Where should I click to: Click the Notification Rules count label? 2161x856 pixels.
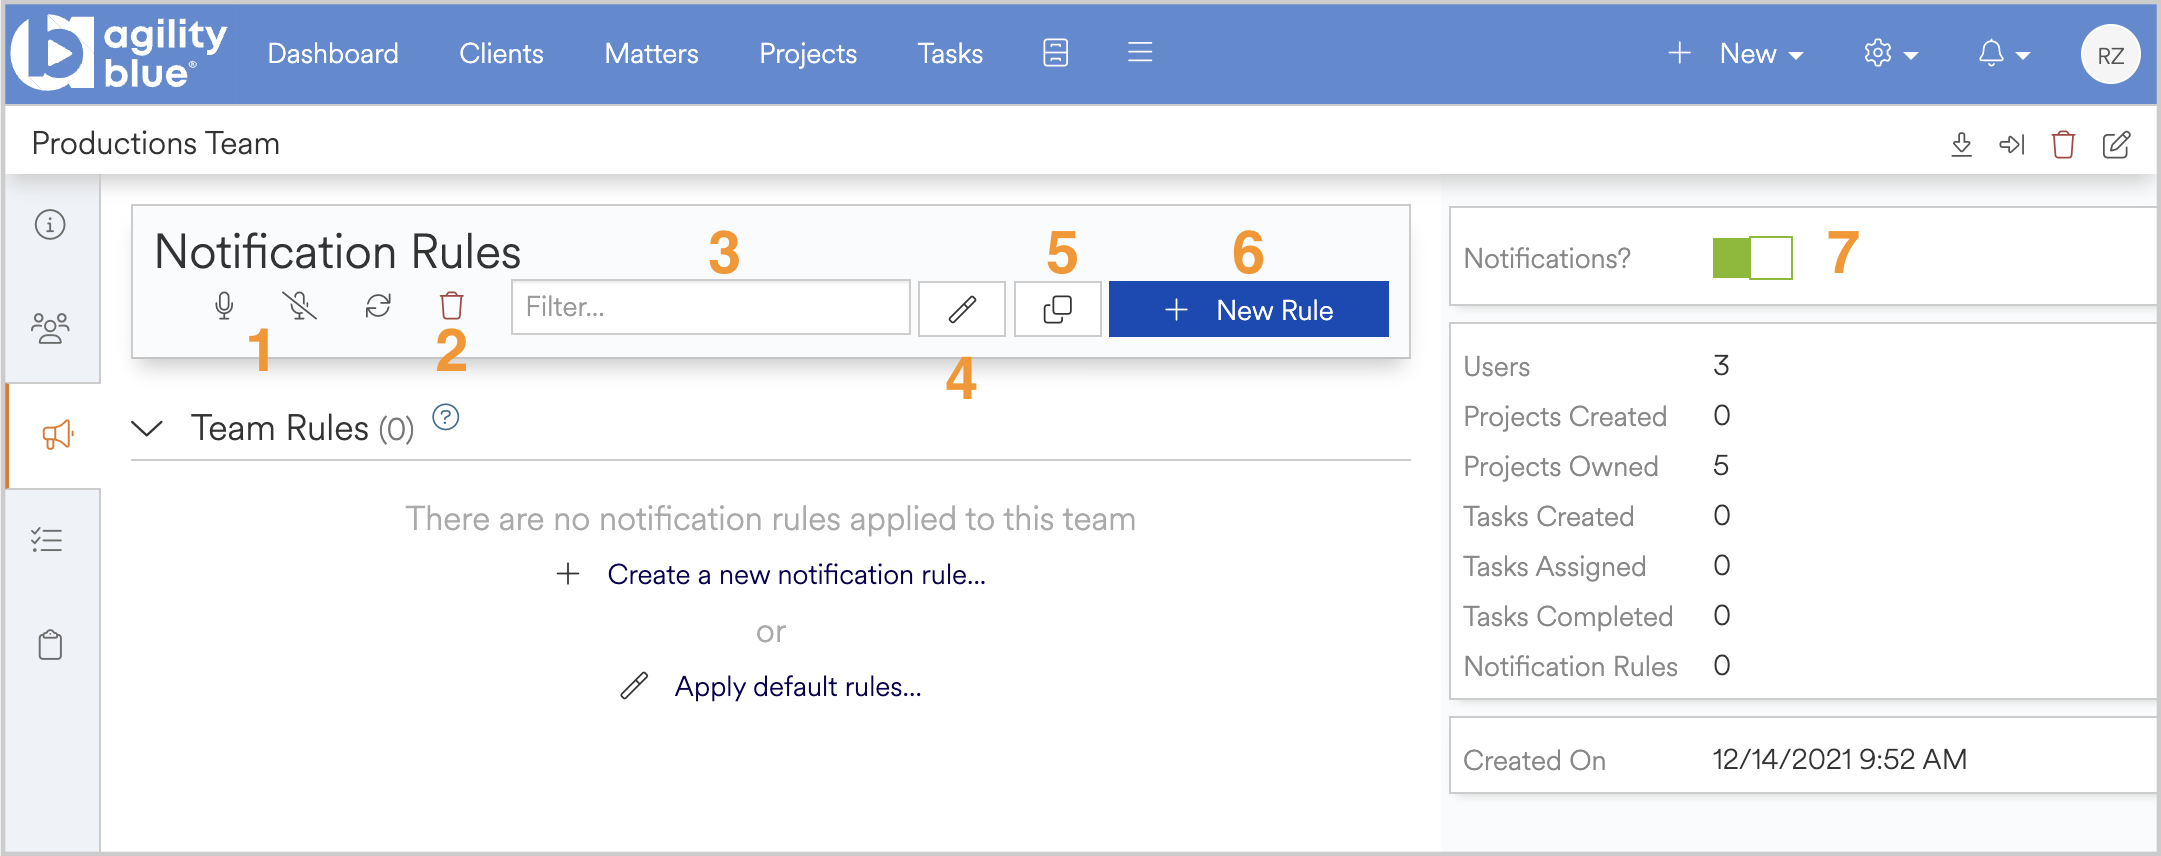(x=1570, y=667)
